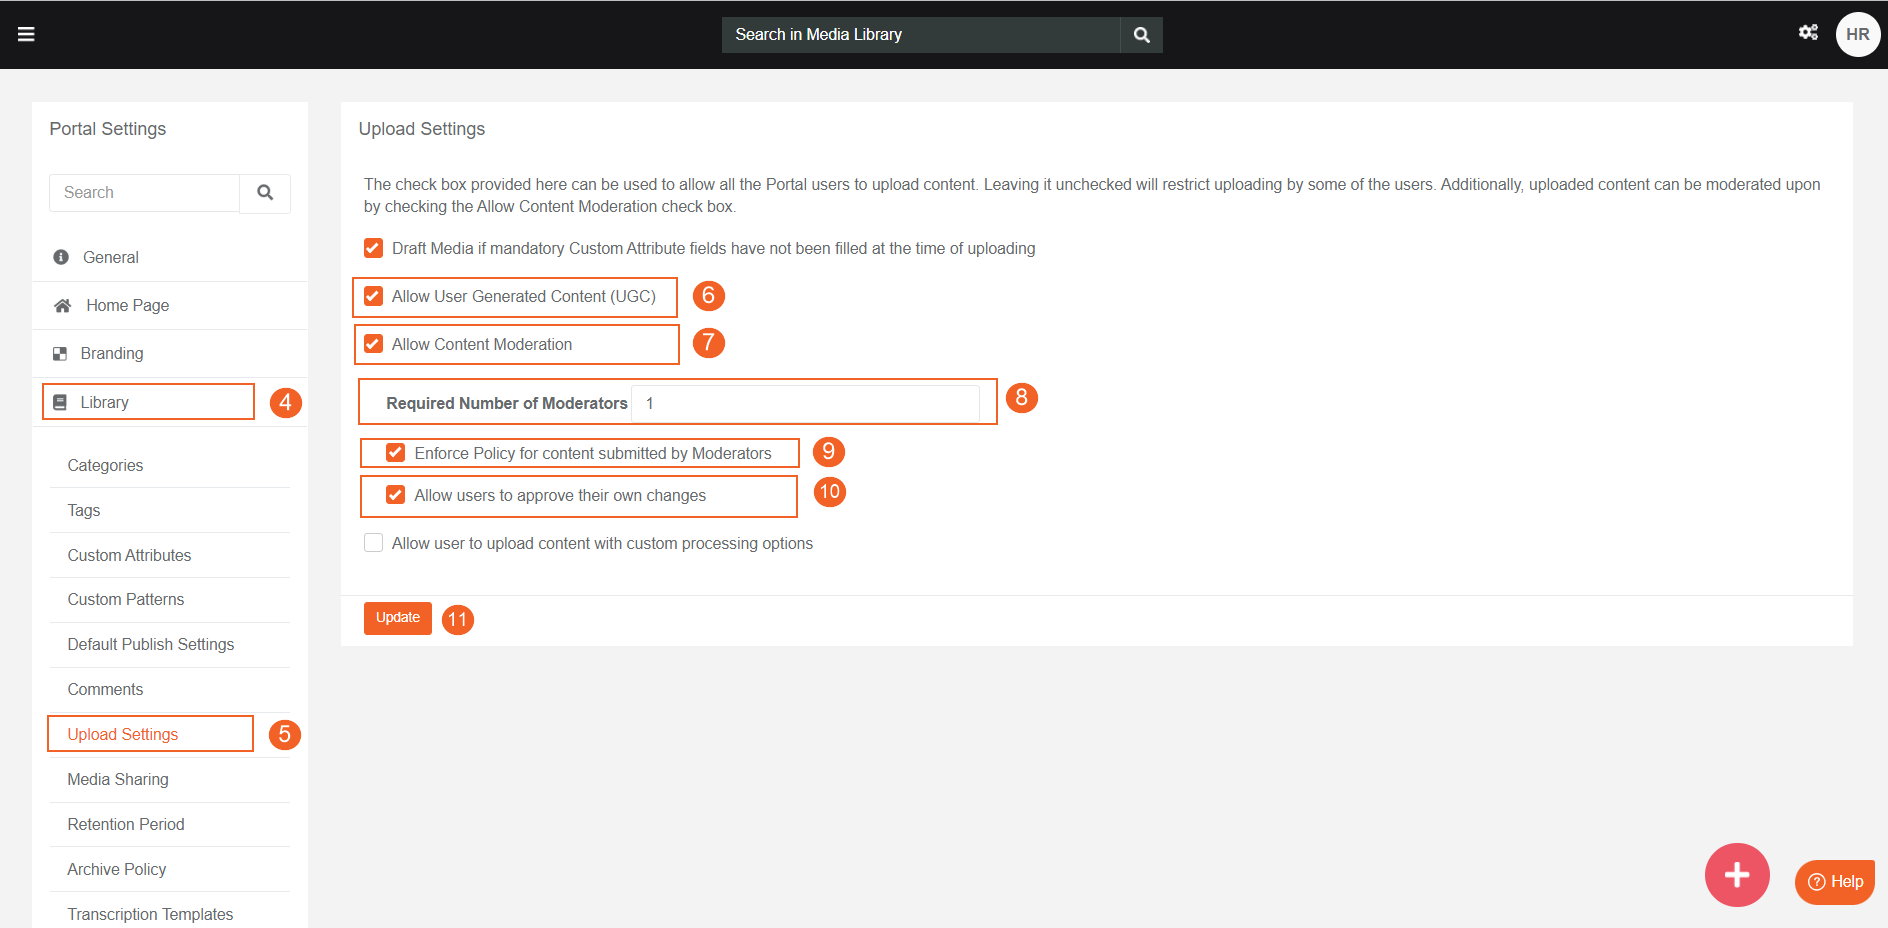This screenshot has width=1888, height=928.
Task: Click the Portal Settings panel title
Action: coord(108,129)
